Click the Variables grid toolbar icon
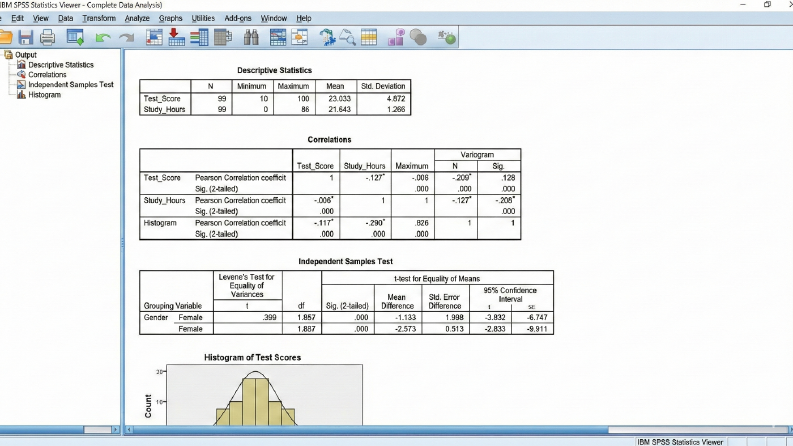 click(223, 37)
